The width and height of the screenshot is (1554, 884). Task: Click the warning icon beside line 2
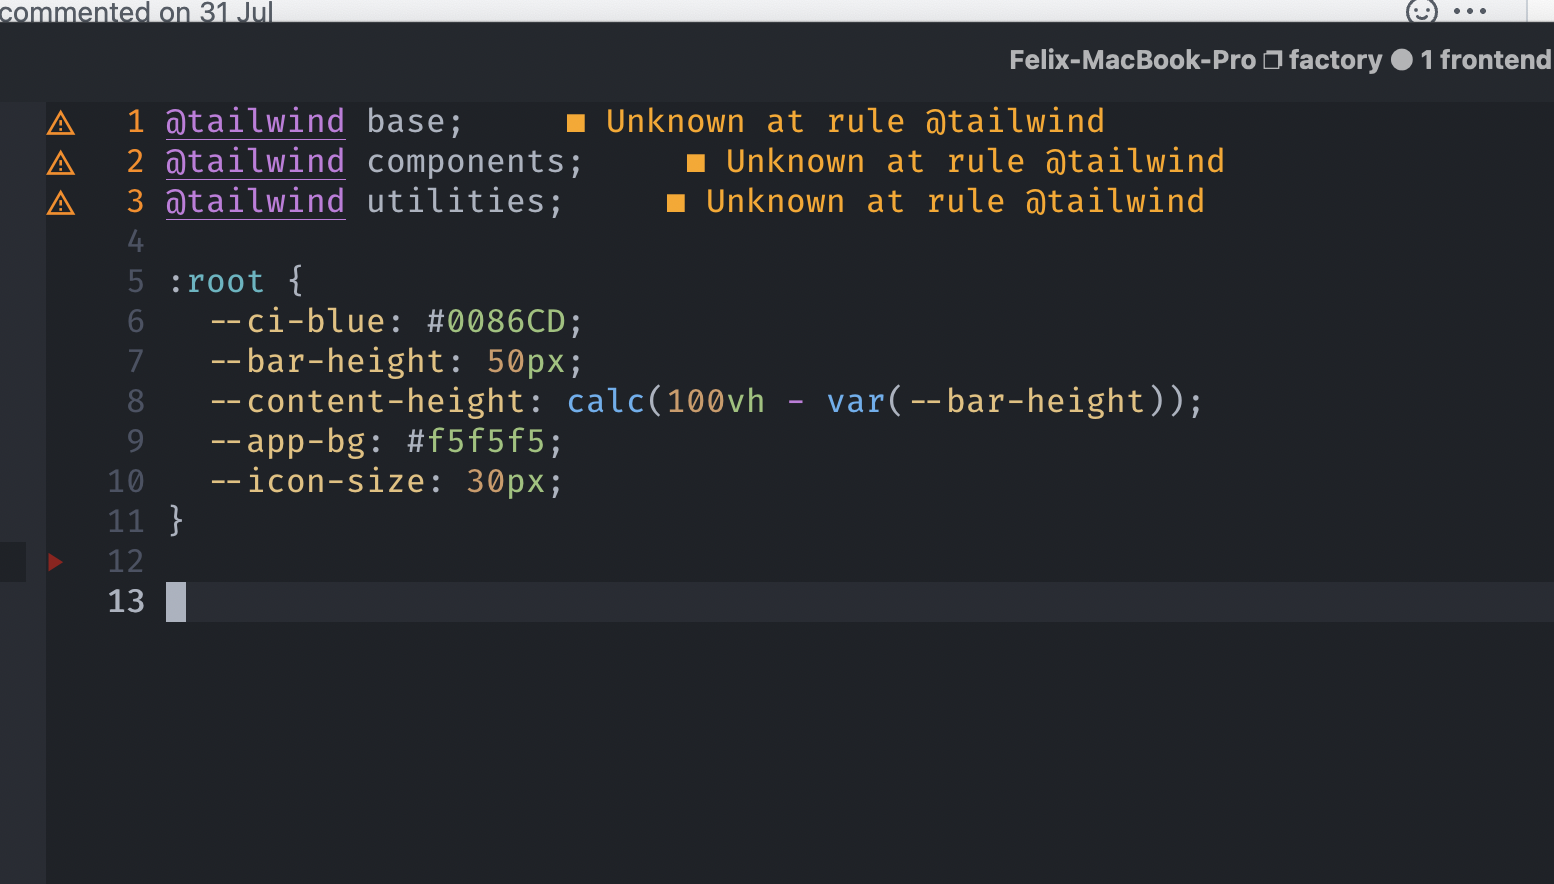60,162
